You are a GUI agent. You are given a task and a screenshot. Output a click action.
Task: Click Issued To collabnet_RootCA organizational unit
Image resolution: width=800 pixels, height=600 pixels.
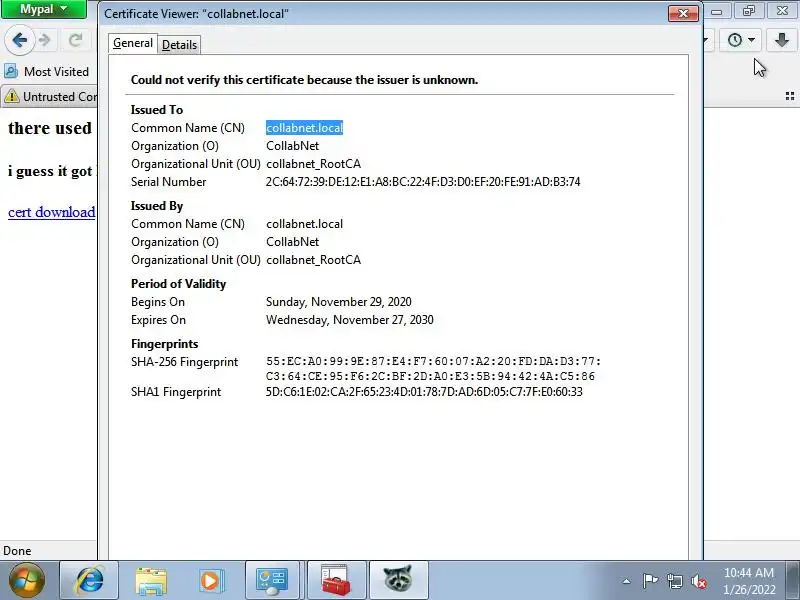313,164
